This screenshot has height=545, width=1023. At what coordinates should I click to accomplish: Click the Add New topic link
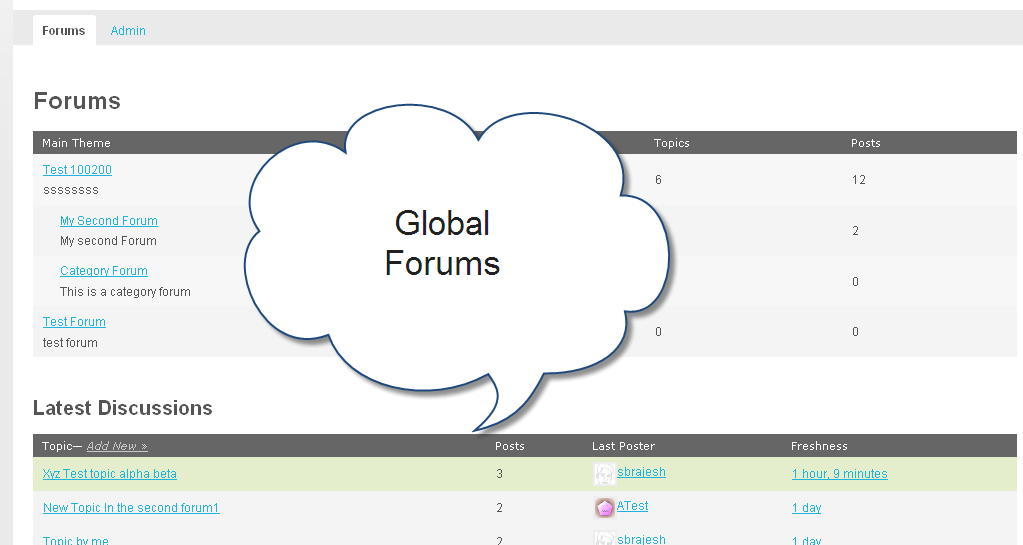pyautogui.click(x=117, y=446)
